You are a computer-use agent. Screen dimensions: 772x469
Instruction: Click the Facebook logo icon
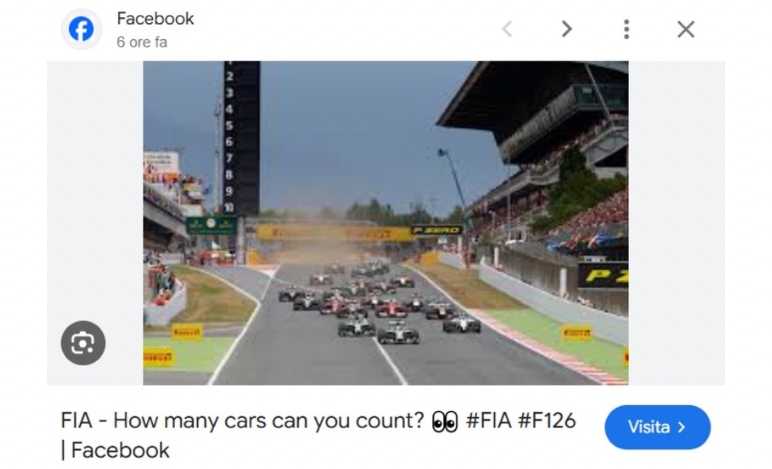[81, 29]
